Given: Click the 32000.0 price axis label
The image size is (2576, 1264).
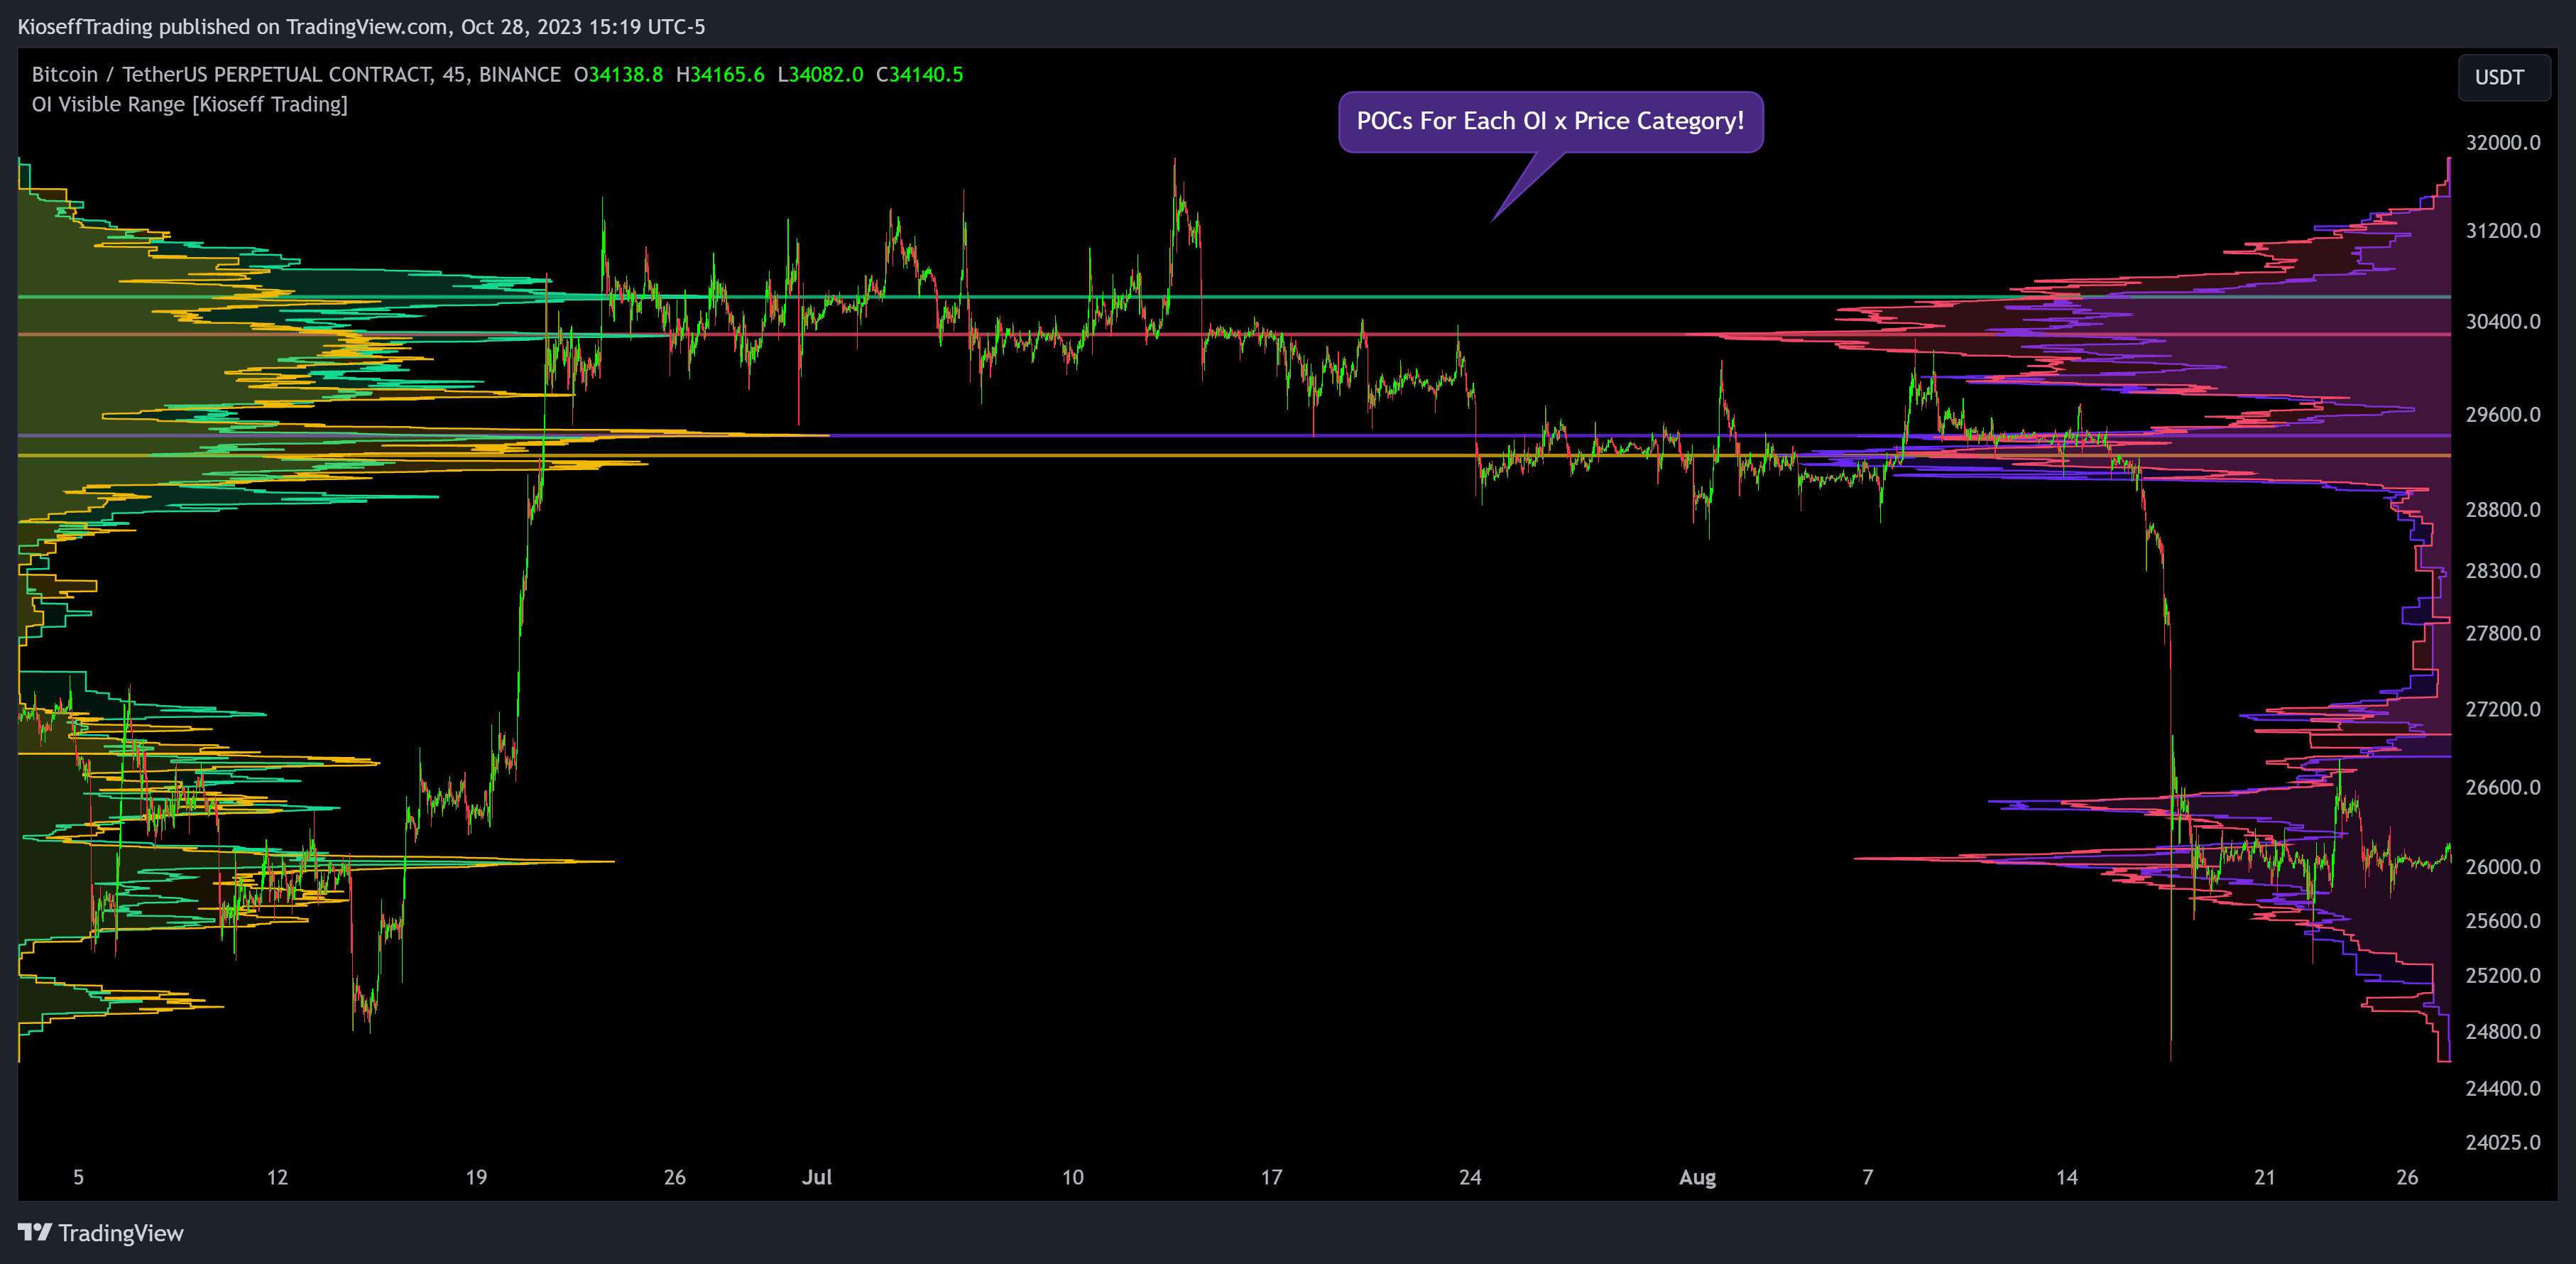Looking at the screenshot, I should (x=2503, y=142).
